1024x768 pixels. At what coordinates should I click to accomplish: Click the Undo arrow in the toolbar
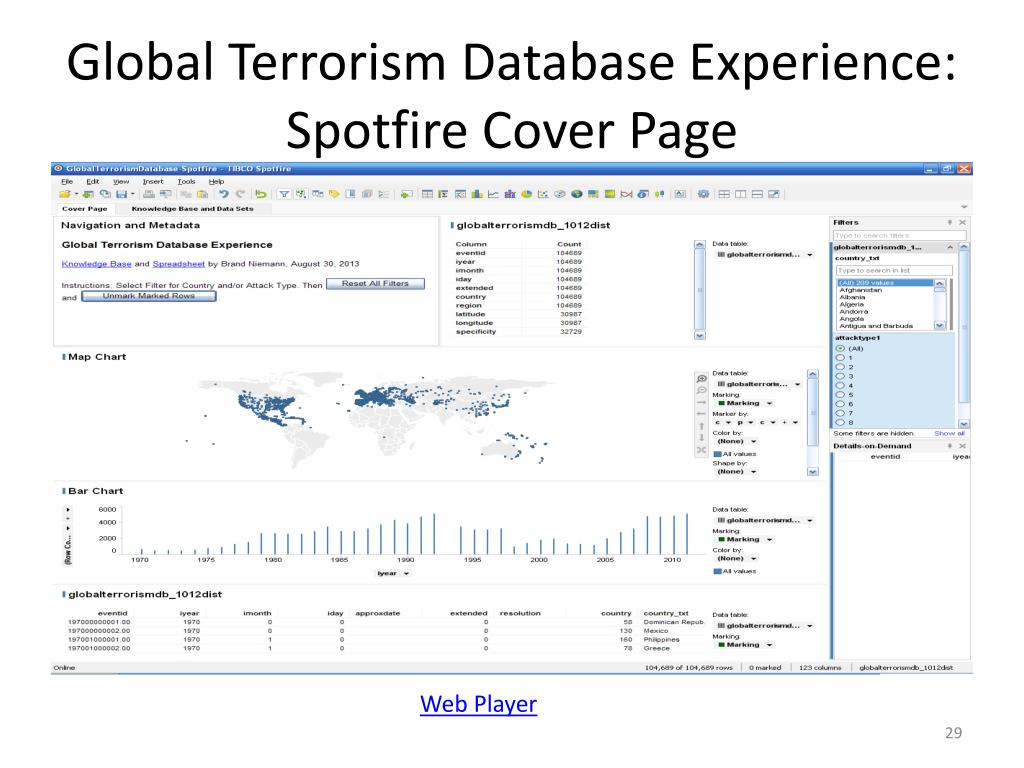224,194
